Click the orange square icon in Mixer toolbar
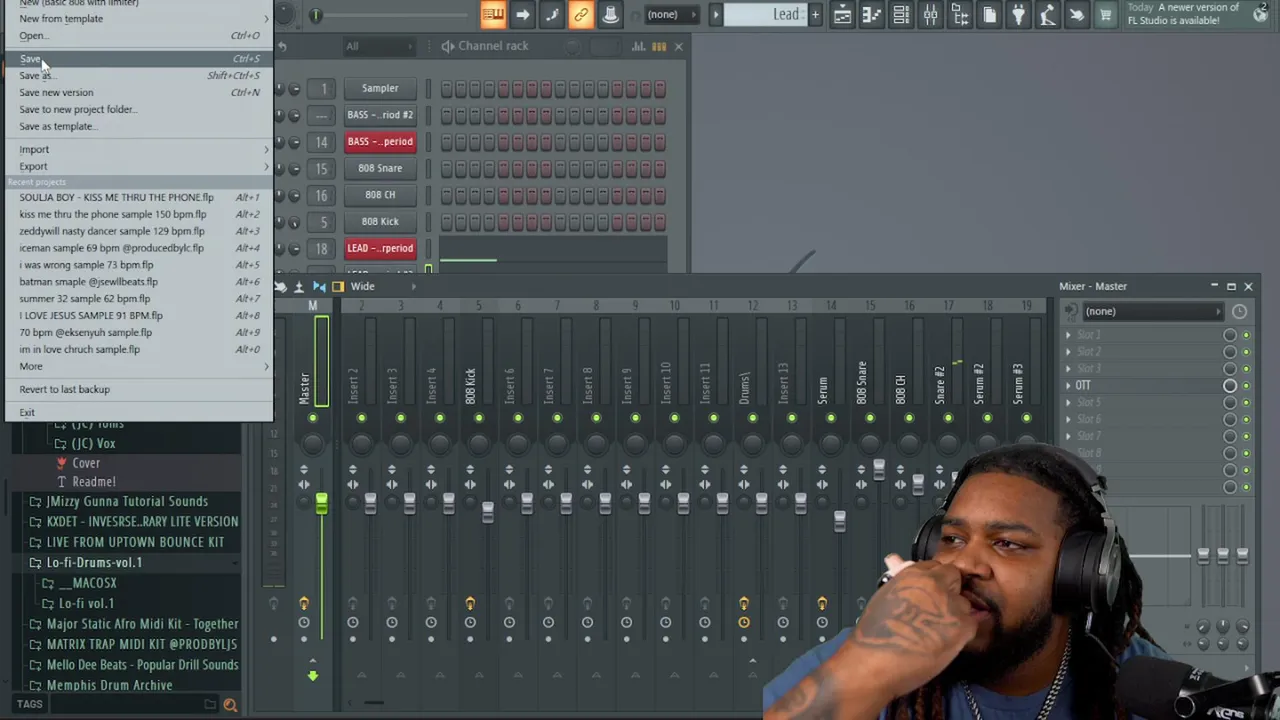 pyautogui.click(x=338, y=287)
